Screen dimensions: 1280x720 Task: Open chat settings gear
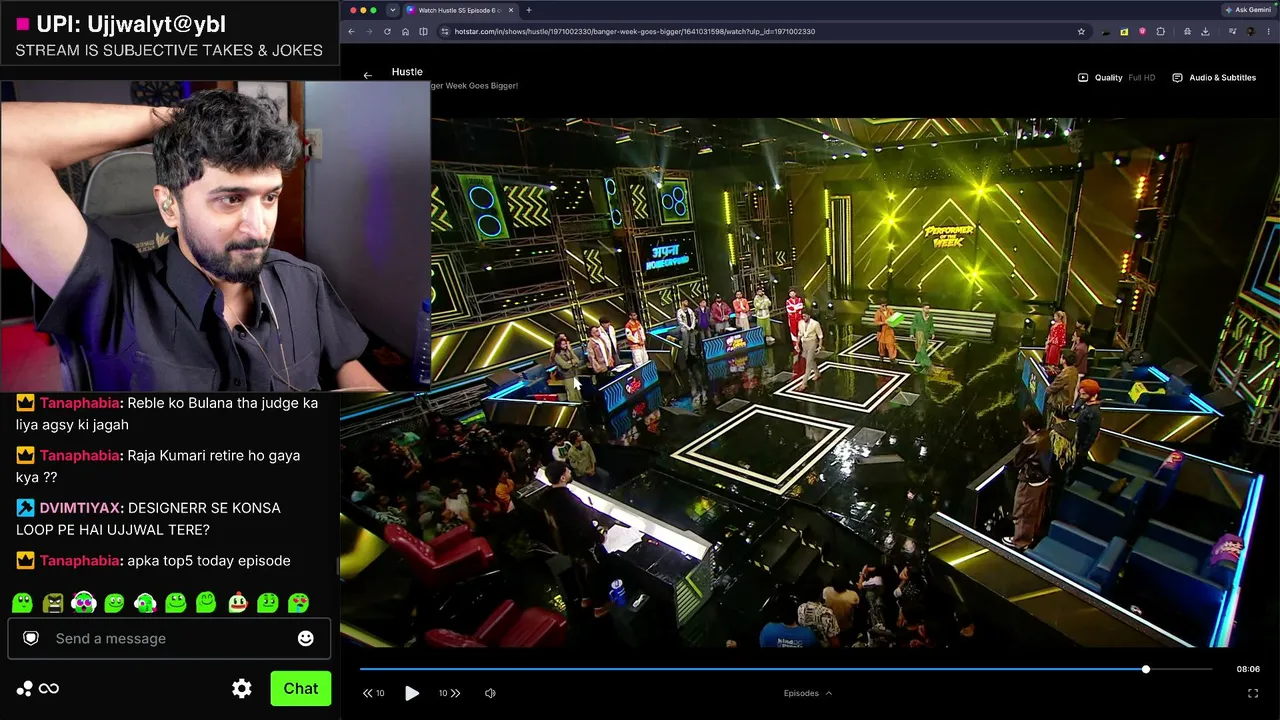[242, 688]
